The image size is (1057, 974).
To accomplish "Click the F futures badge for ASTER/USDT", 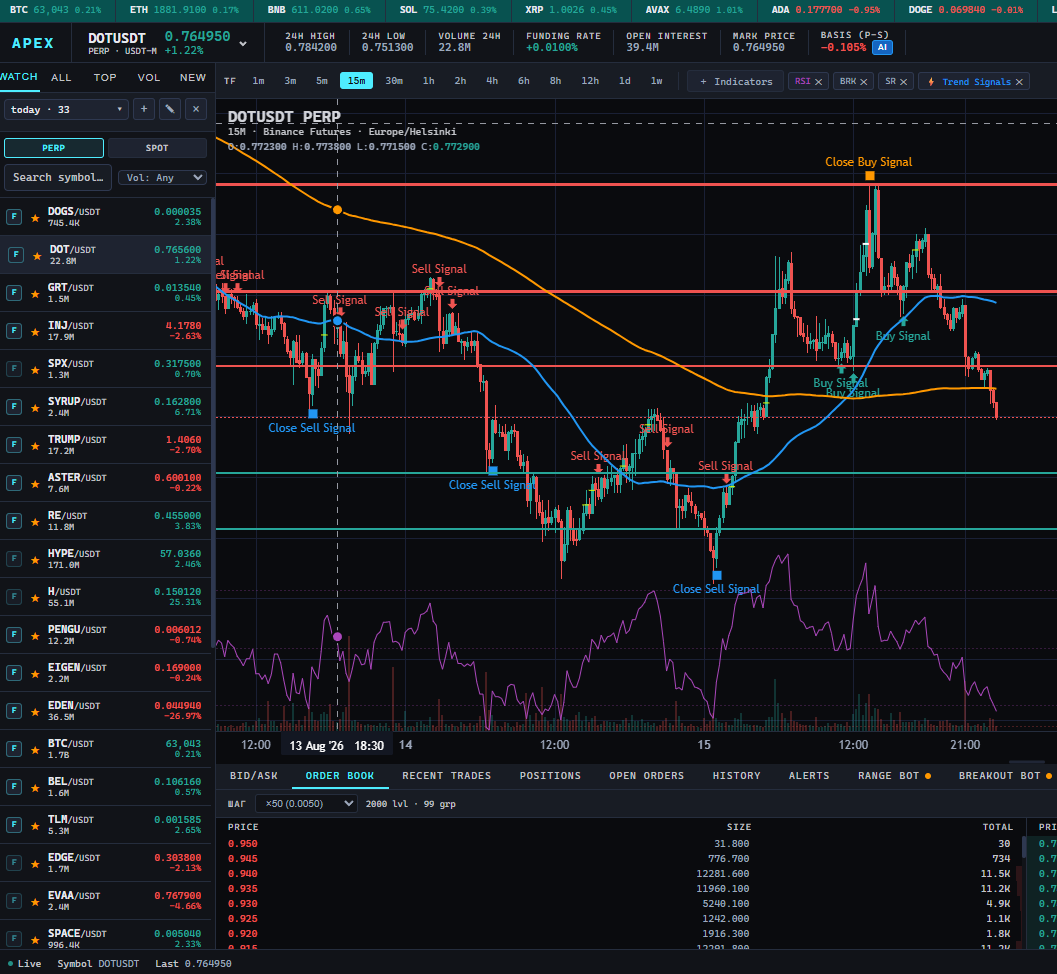I will pyautogui.click(x=13, y=483).
